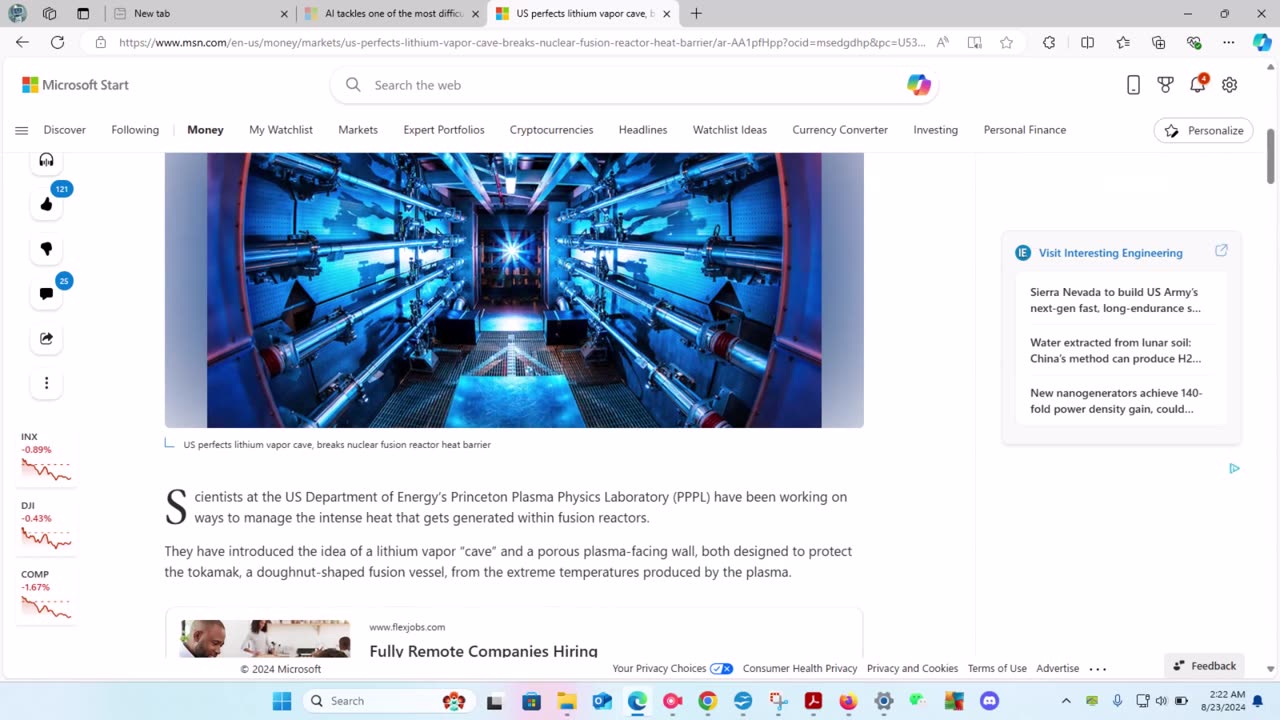Click the Feedback button
The height and width of the screenshot is (720, 1280).
[1204, 666]
